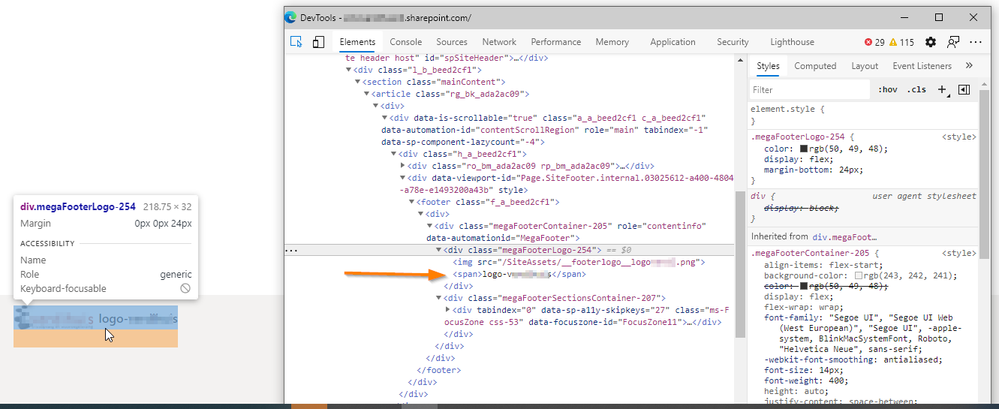Toggle the computed styles sidebar icon
This screenshot has width=999, height=409.
pyautogui.click(x=964, y=90)
